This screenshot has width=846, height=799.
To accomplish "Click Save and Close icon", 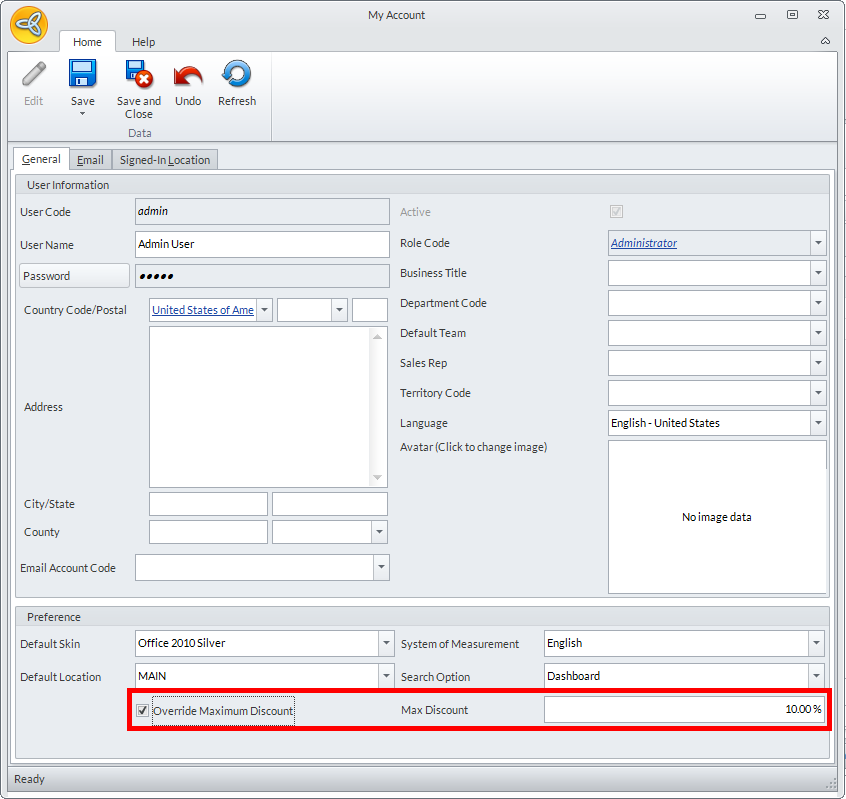I will coord(138,75).
